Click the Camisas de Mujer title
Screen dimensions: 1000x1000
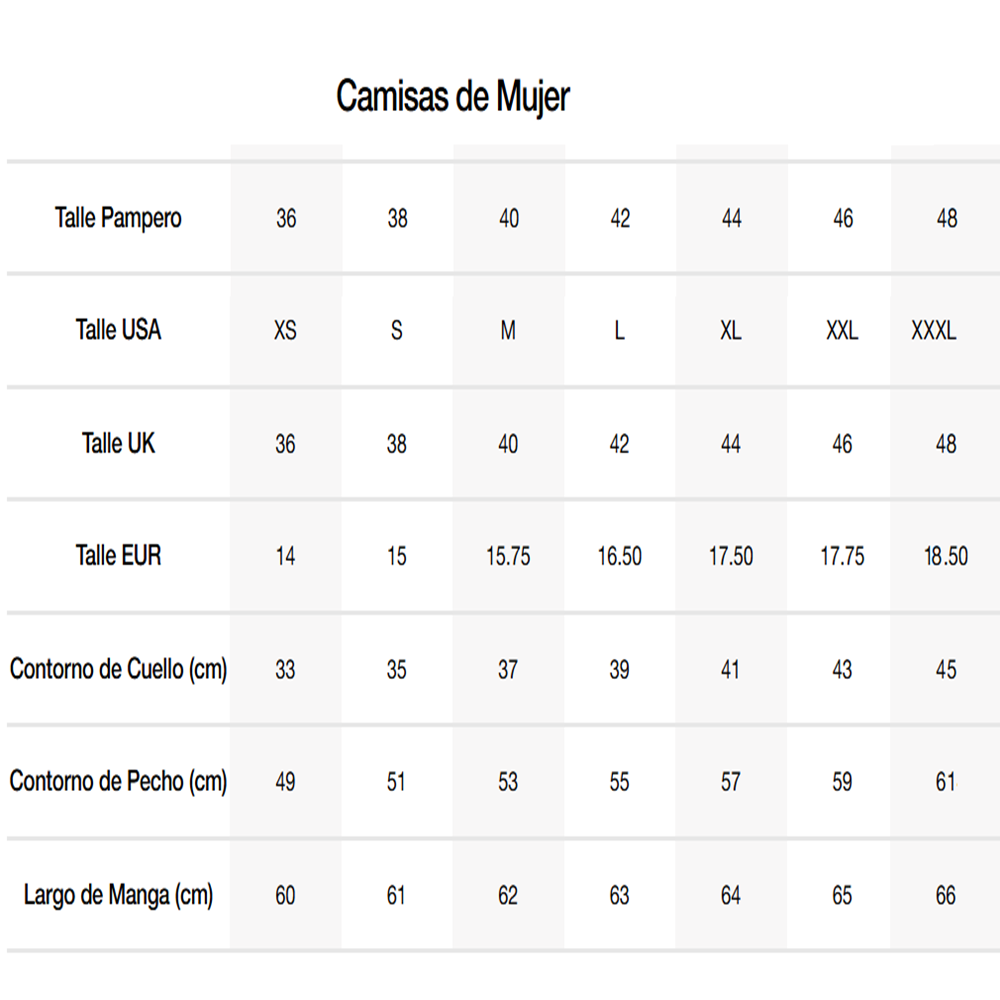click(x=453, y=98)
